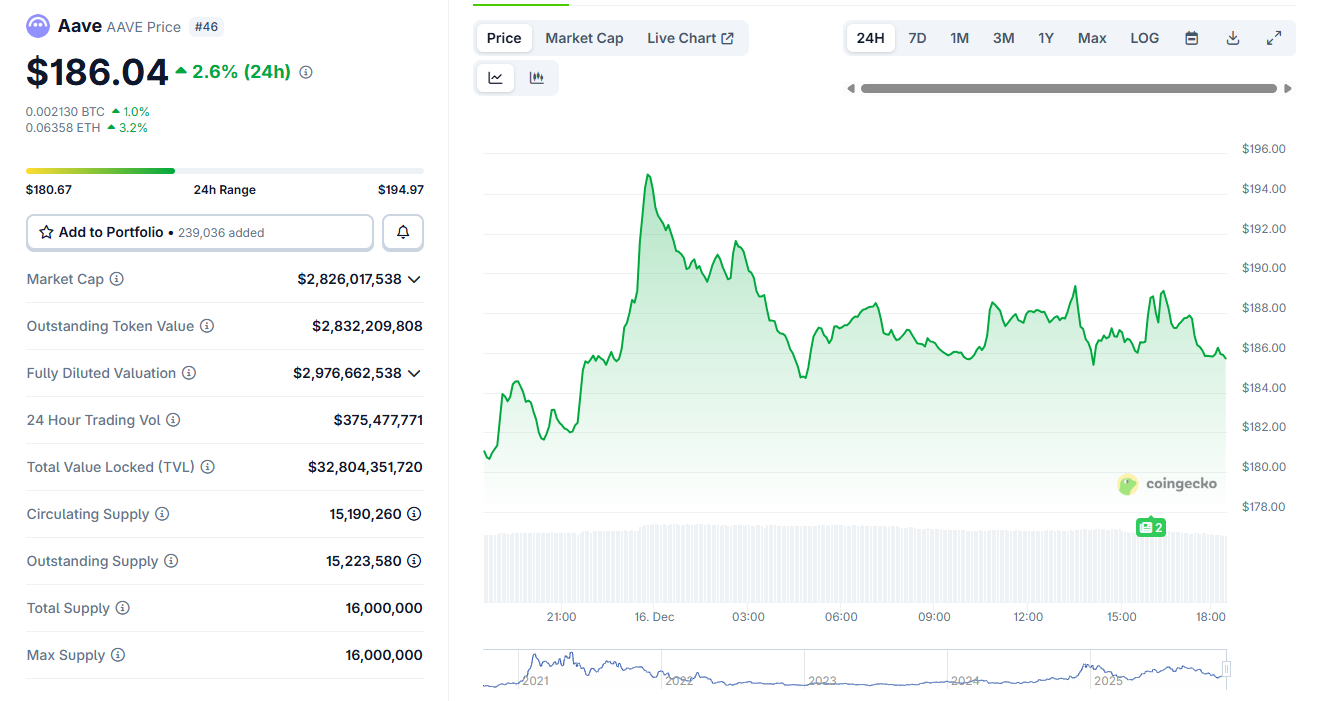Viewport: 1321px width, 701px height.
Task: Enable the LOG scale toggle
Action: [x=1144, y=37]
